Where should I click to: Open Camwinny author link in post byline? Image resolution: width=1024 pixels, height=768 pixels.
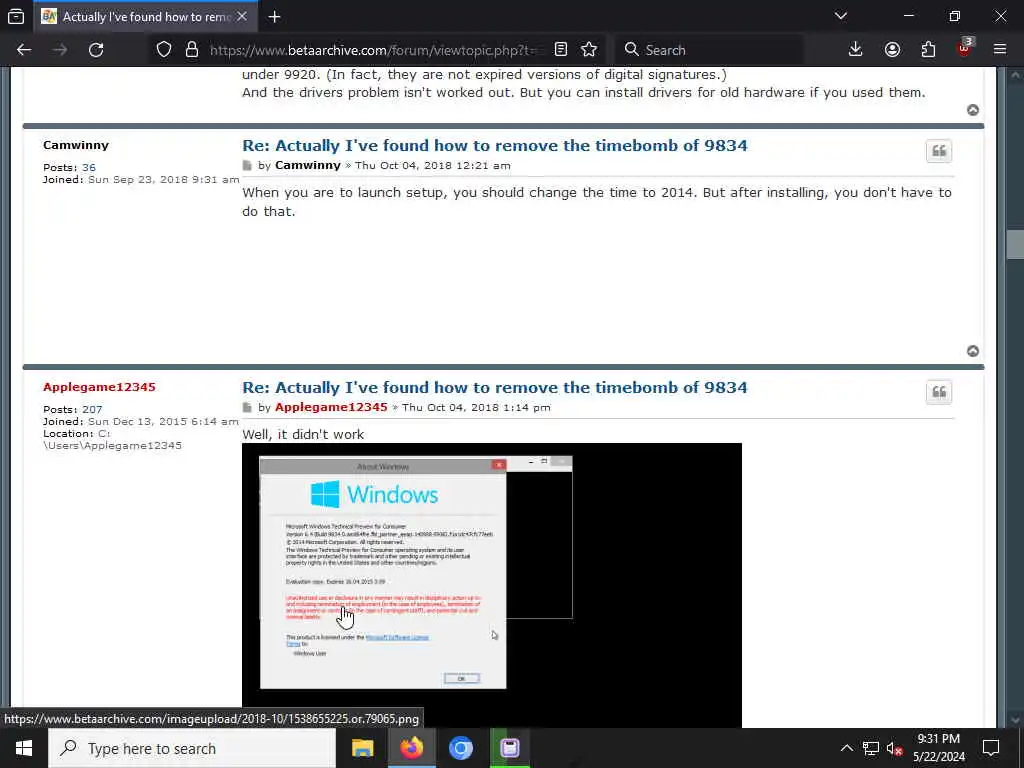coord(308,165)
